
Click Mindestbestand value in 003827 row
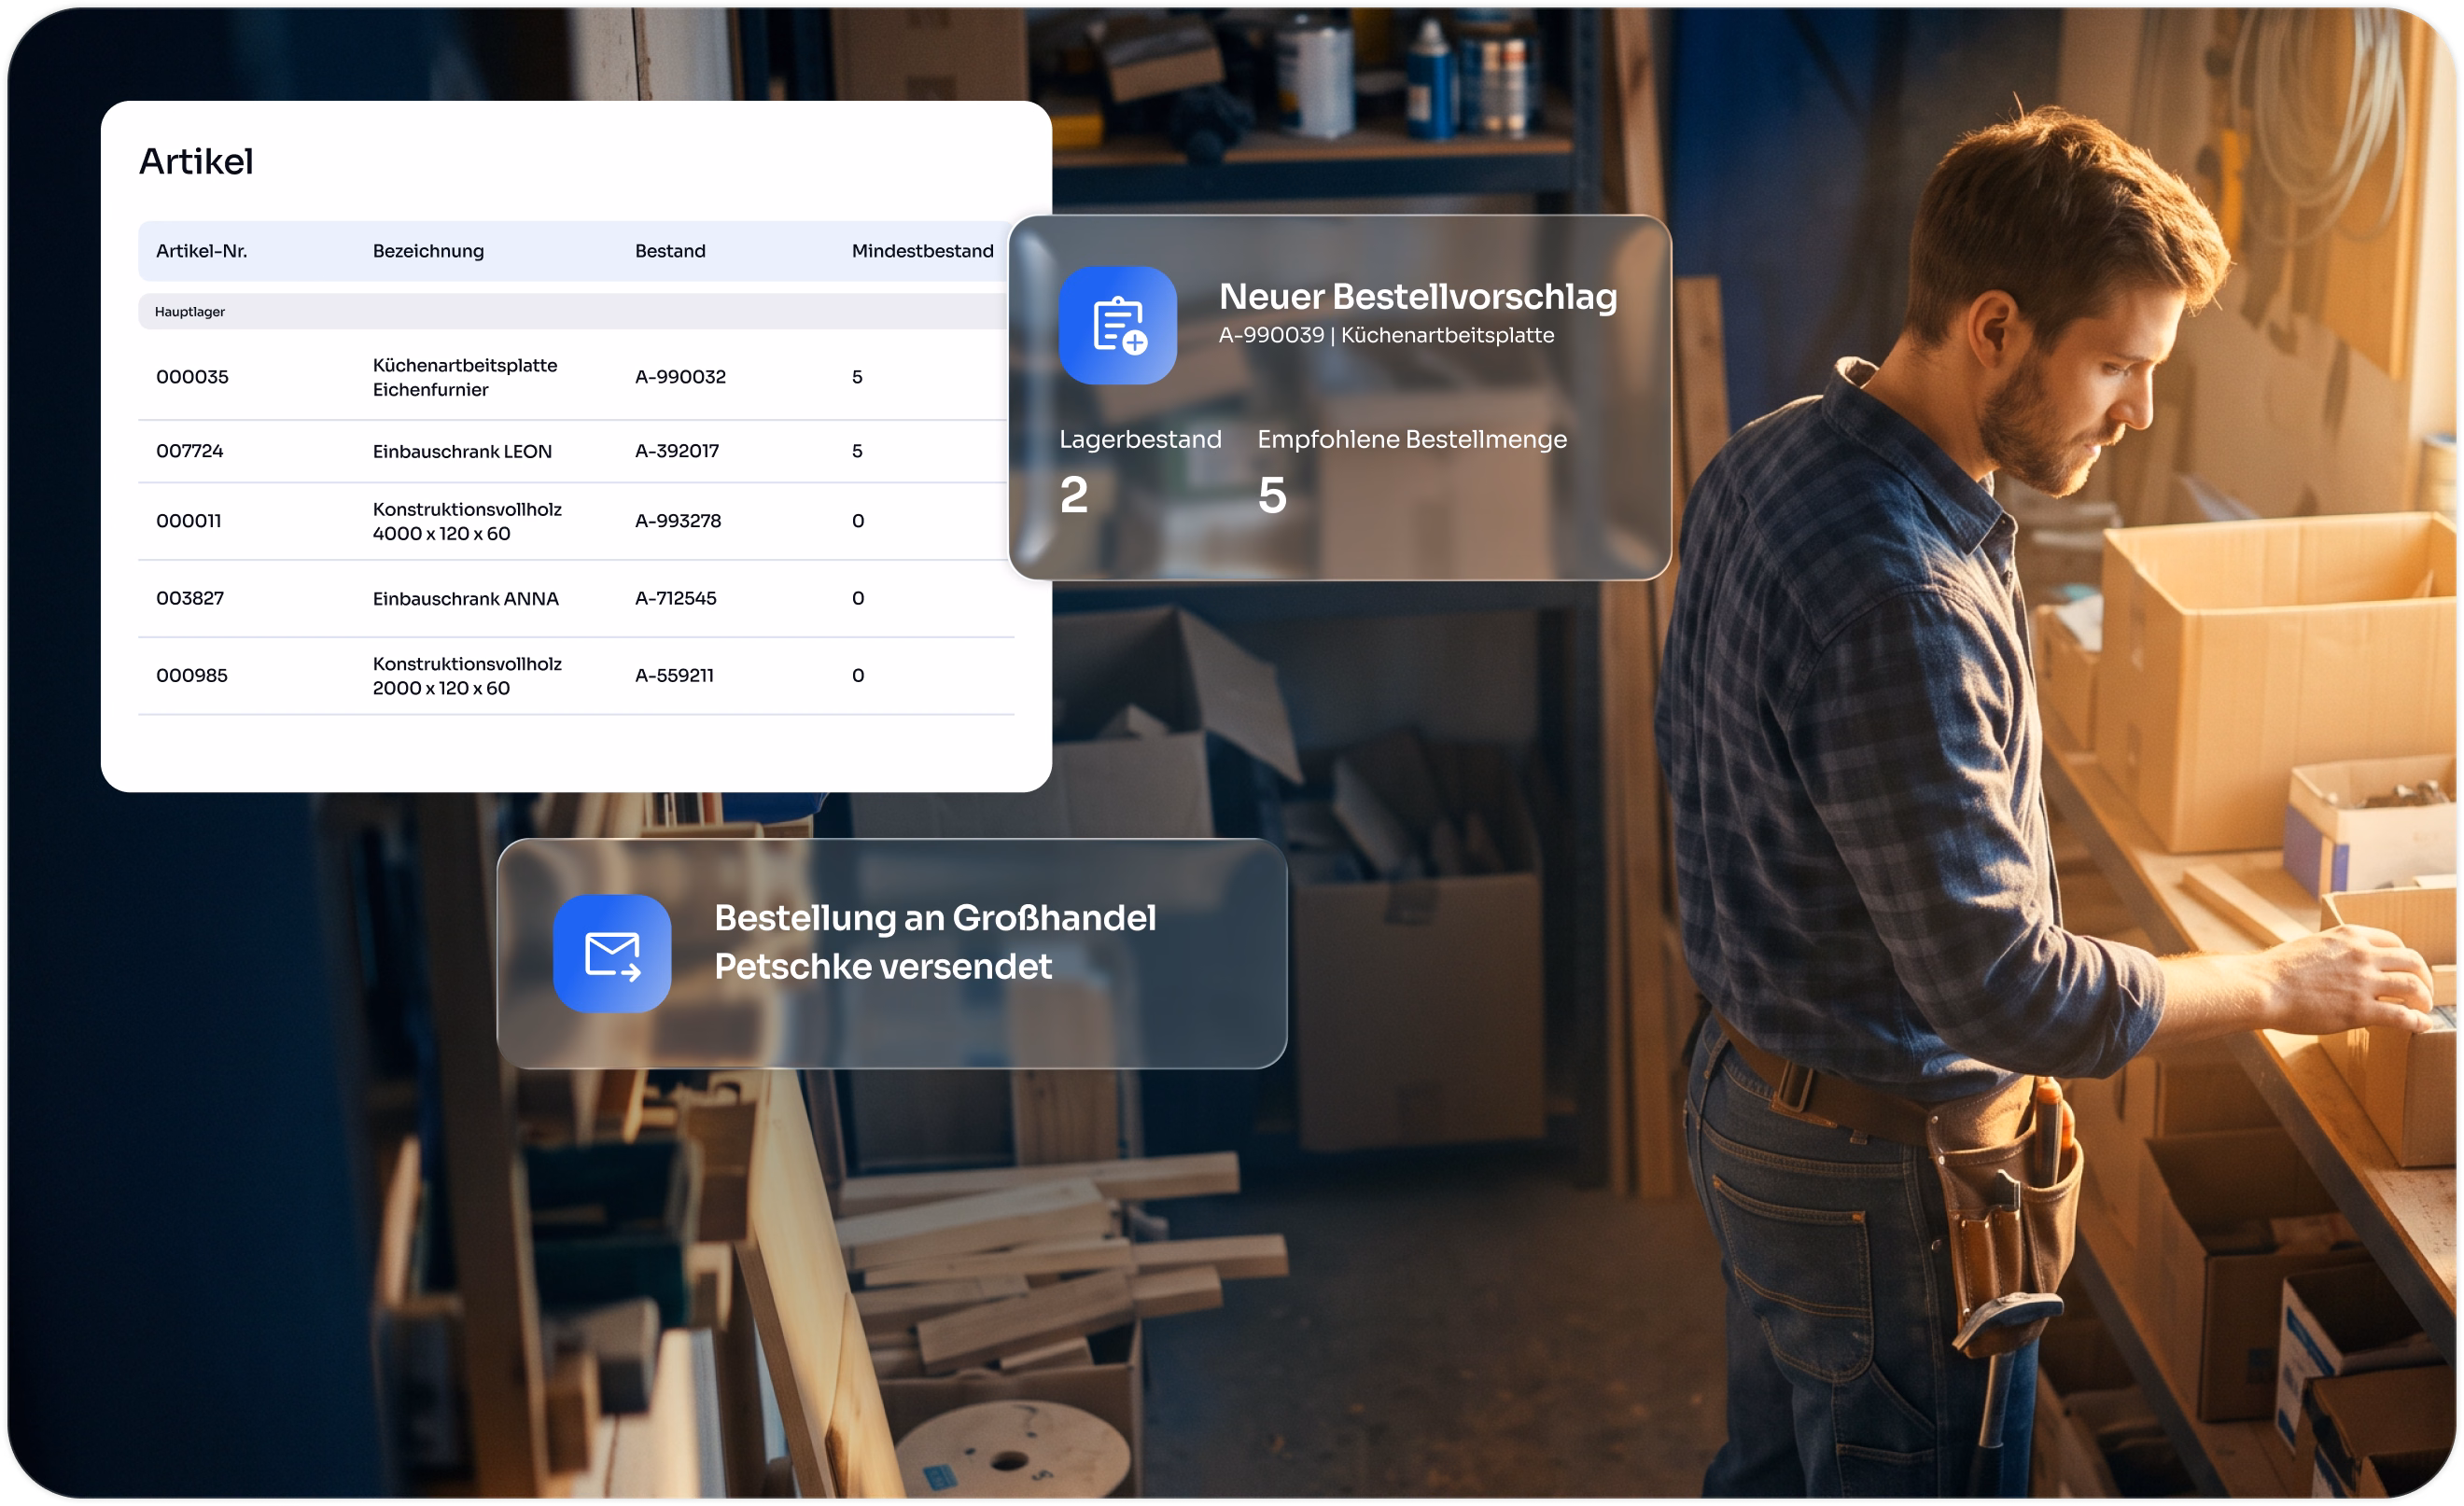[858, 598]
